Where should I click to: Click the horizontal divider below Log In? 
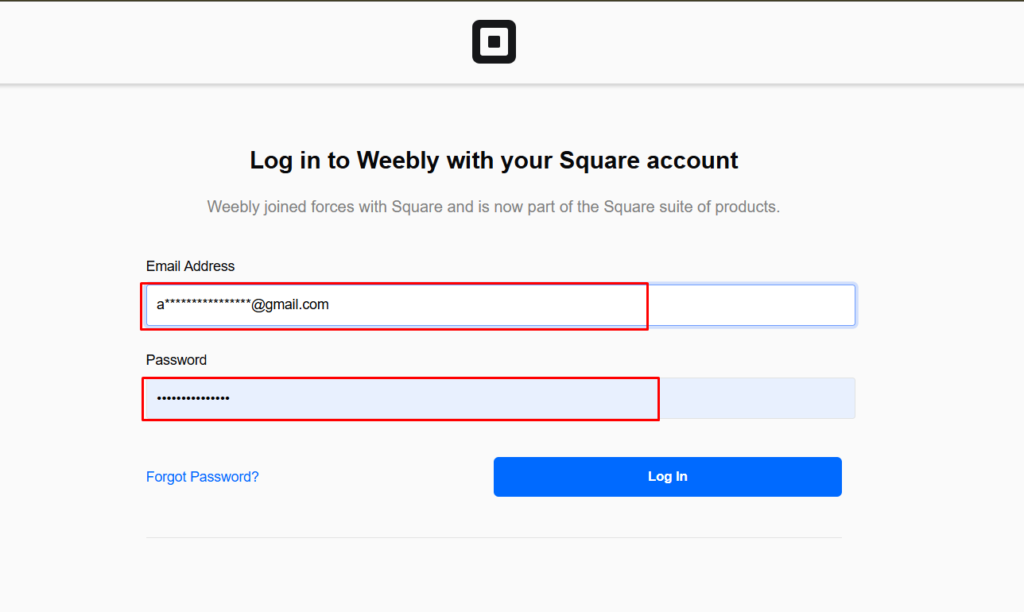(494, 538)
